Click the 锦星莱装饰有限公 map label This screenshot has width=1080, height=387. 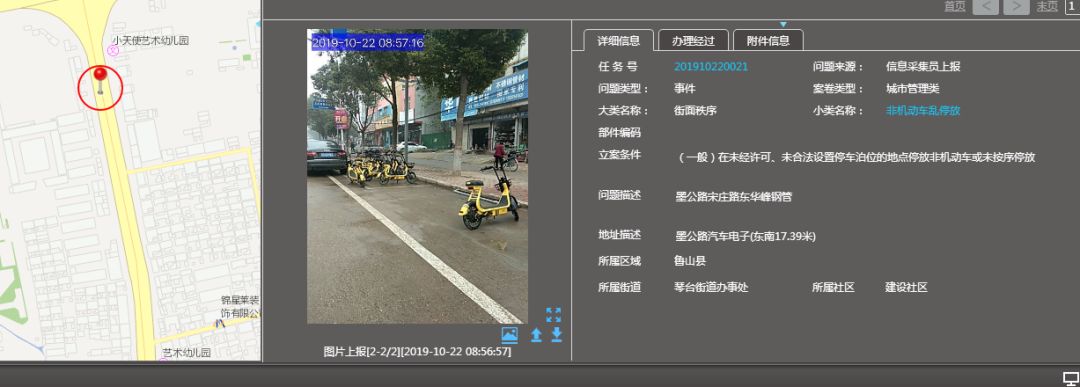coord(240,306)
